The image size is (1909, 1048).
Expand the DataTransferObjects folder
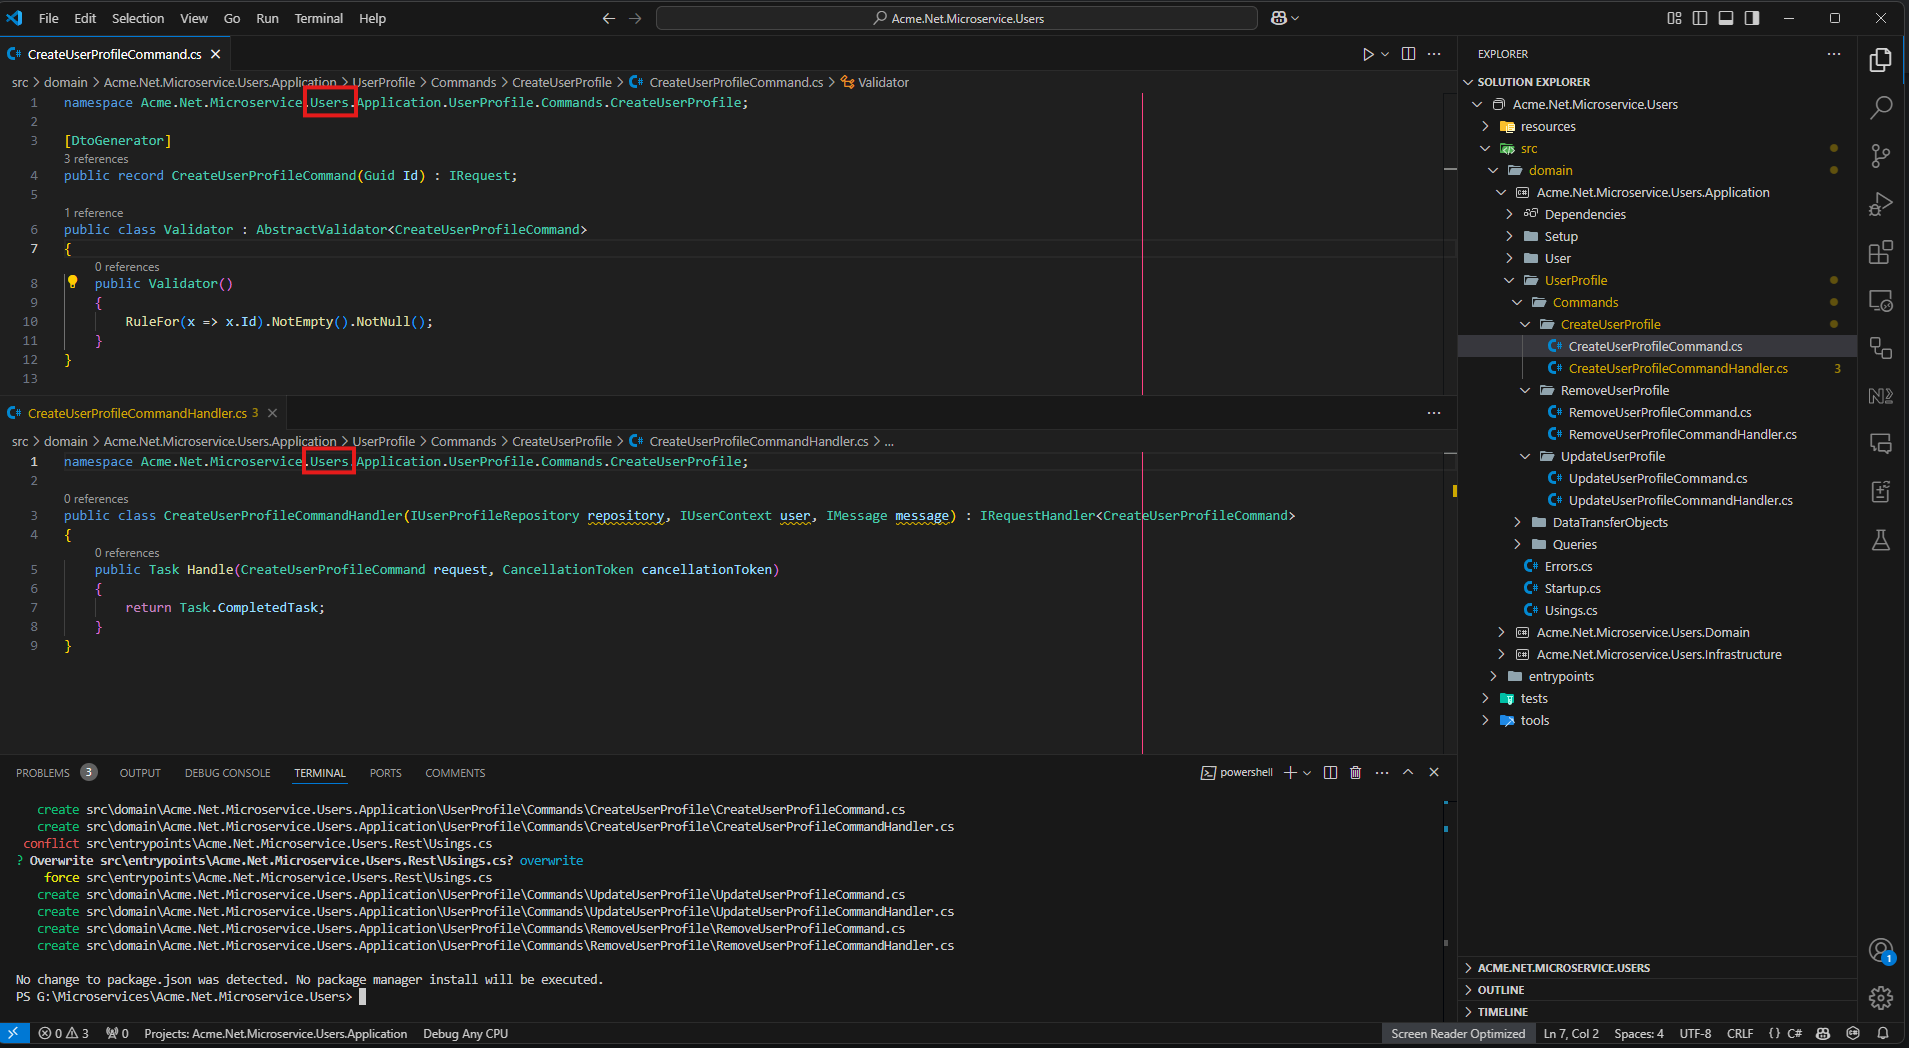(1517, 522)
